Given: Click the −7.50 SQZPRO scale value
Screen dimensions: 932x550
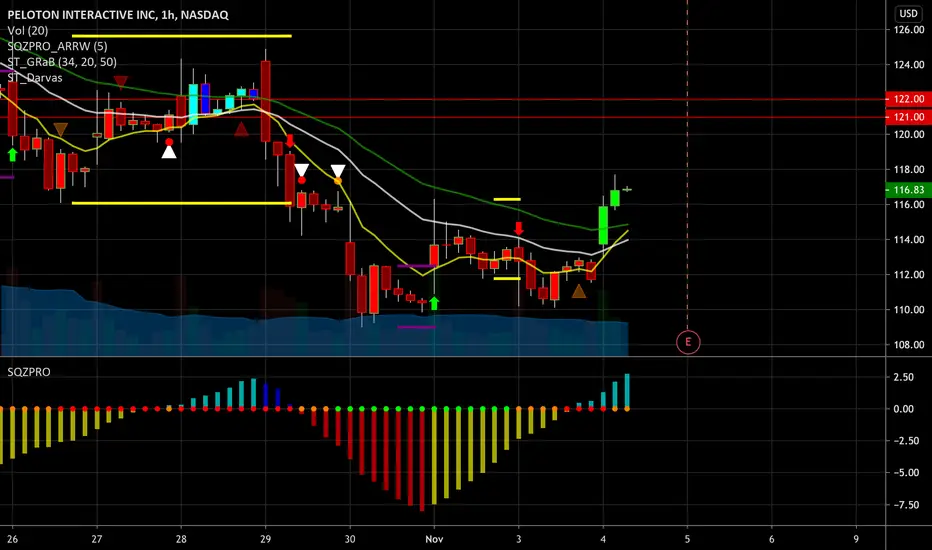Looking at the screenshot, I should 907,504.
